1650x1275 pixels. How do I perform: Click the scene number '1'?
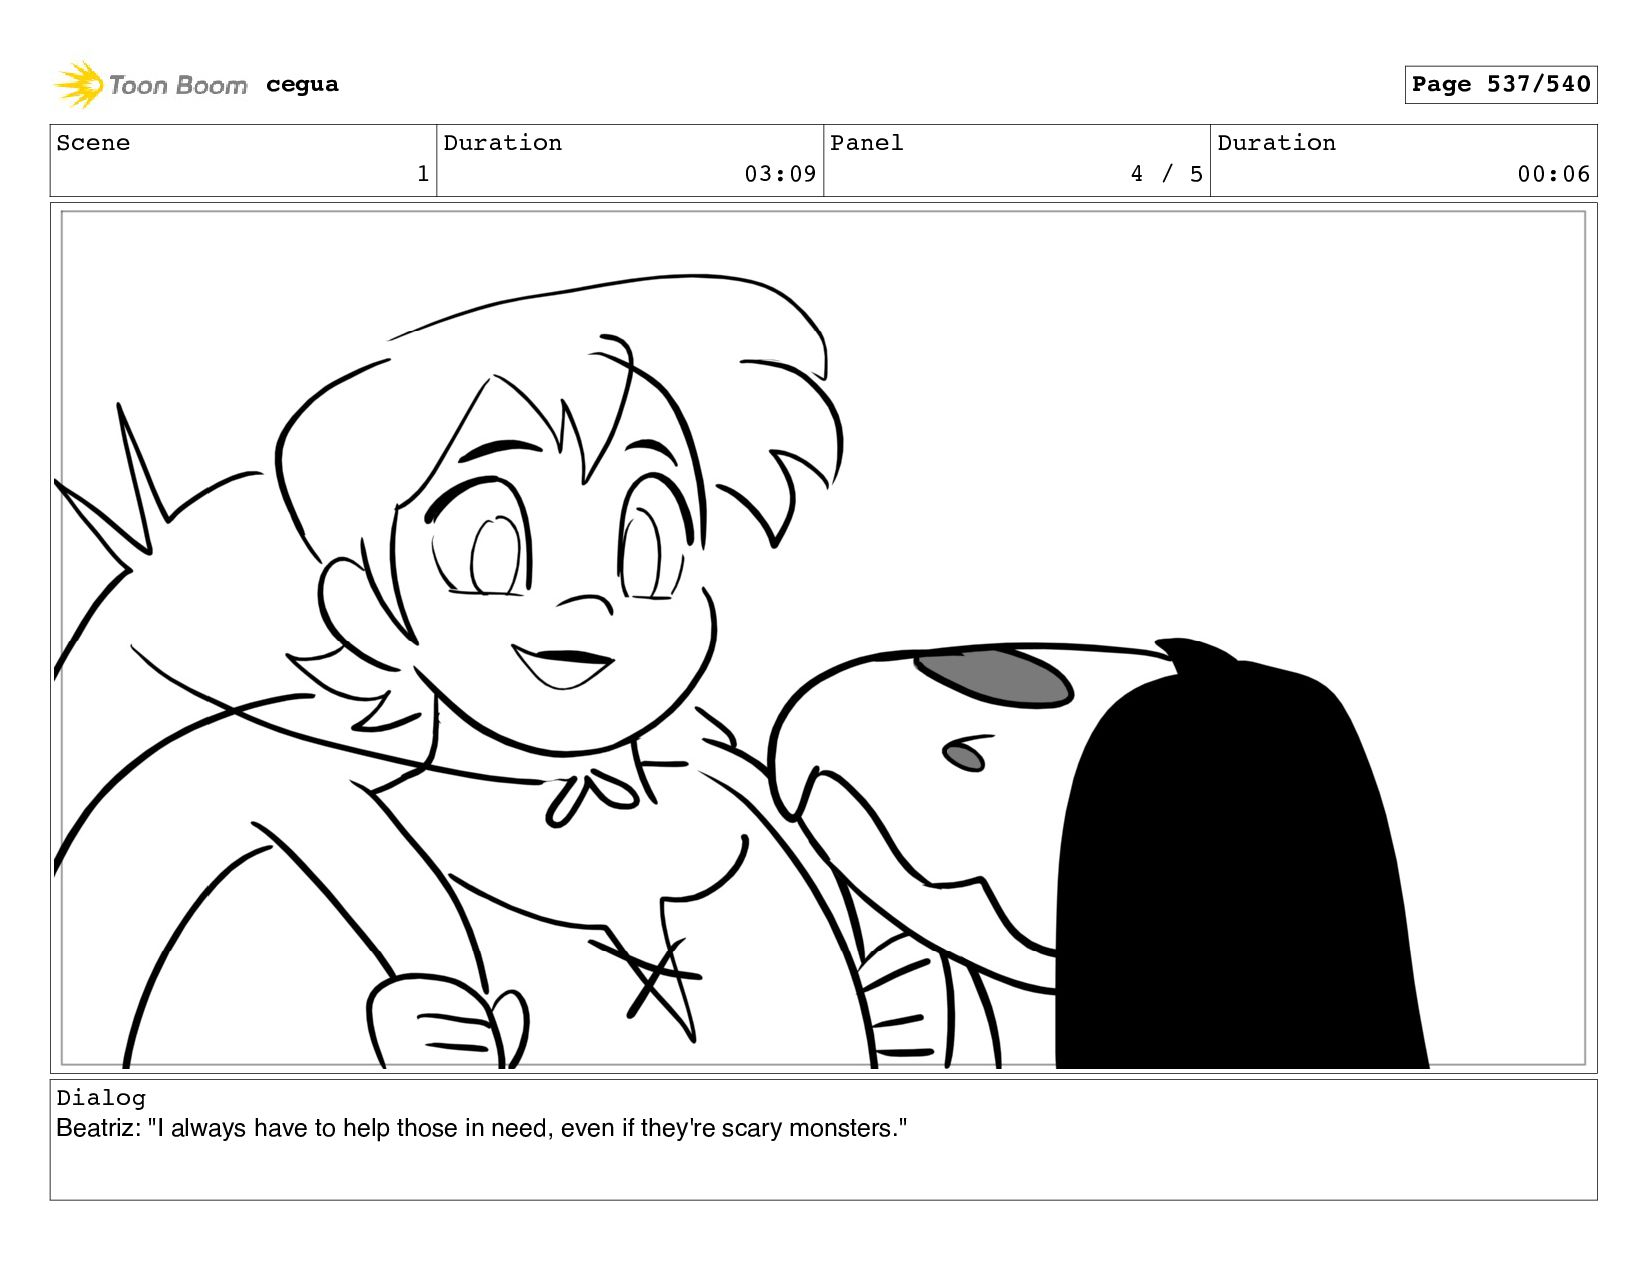(423, 174)
